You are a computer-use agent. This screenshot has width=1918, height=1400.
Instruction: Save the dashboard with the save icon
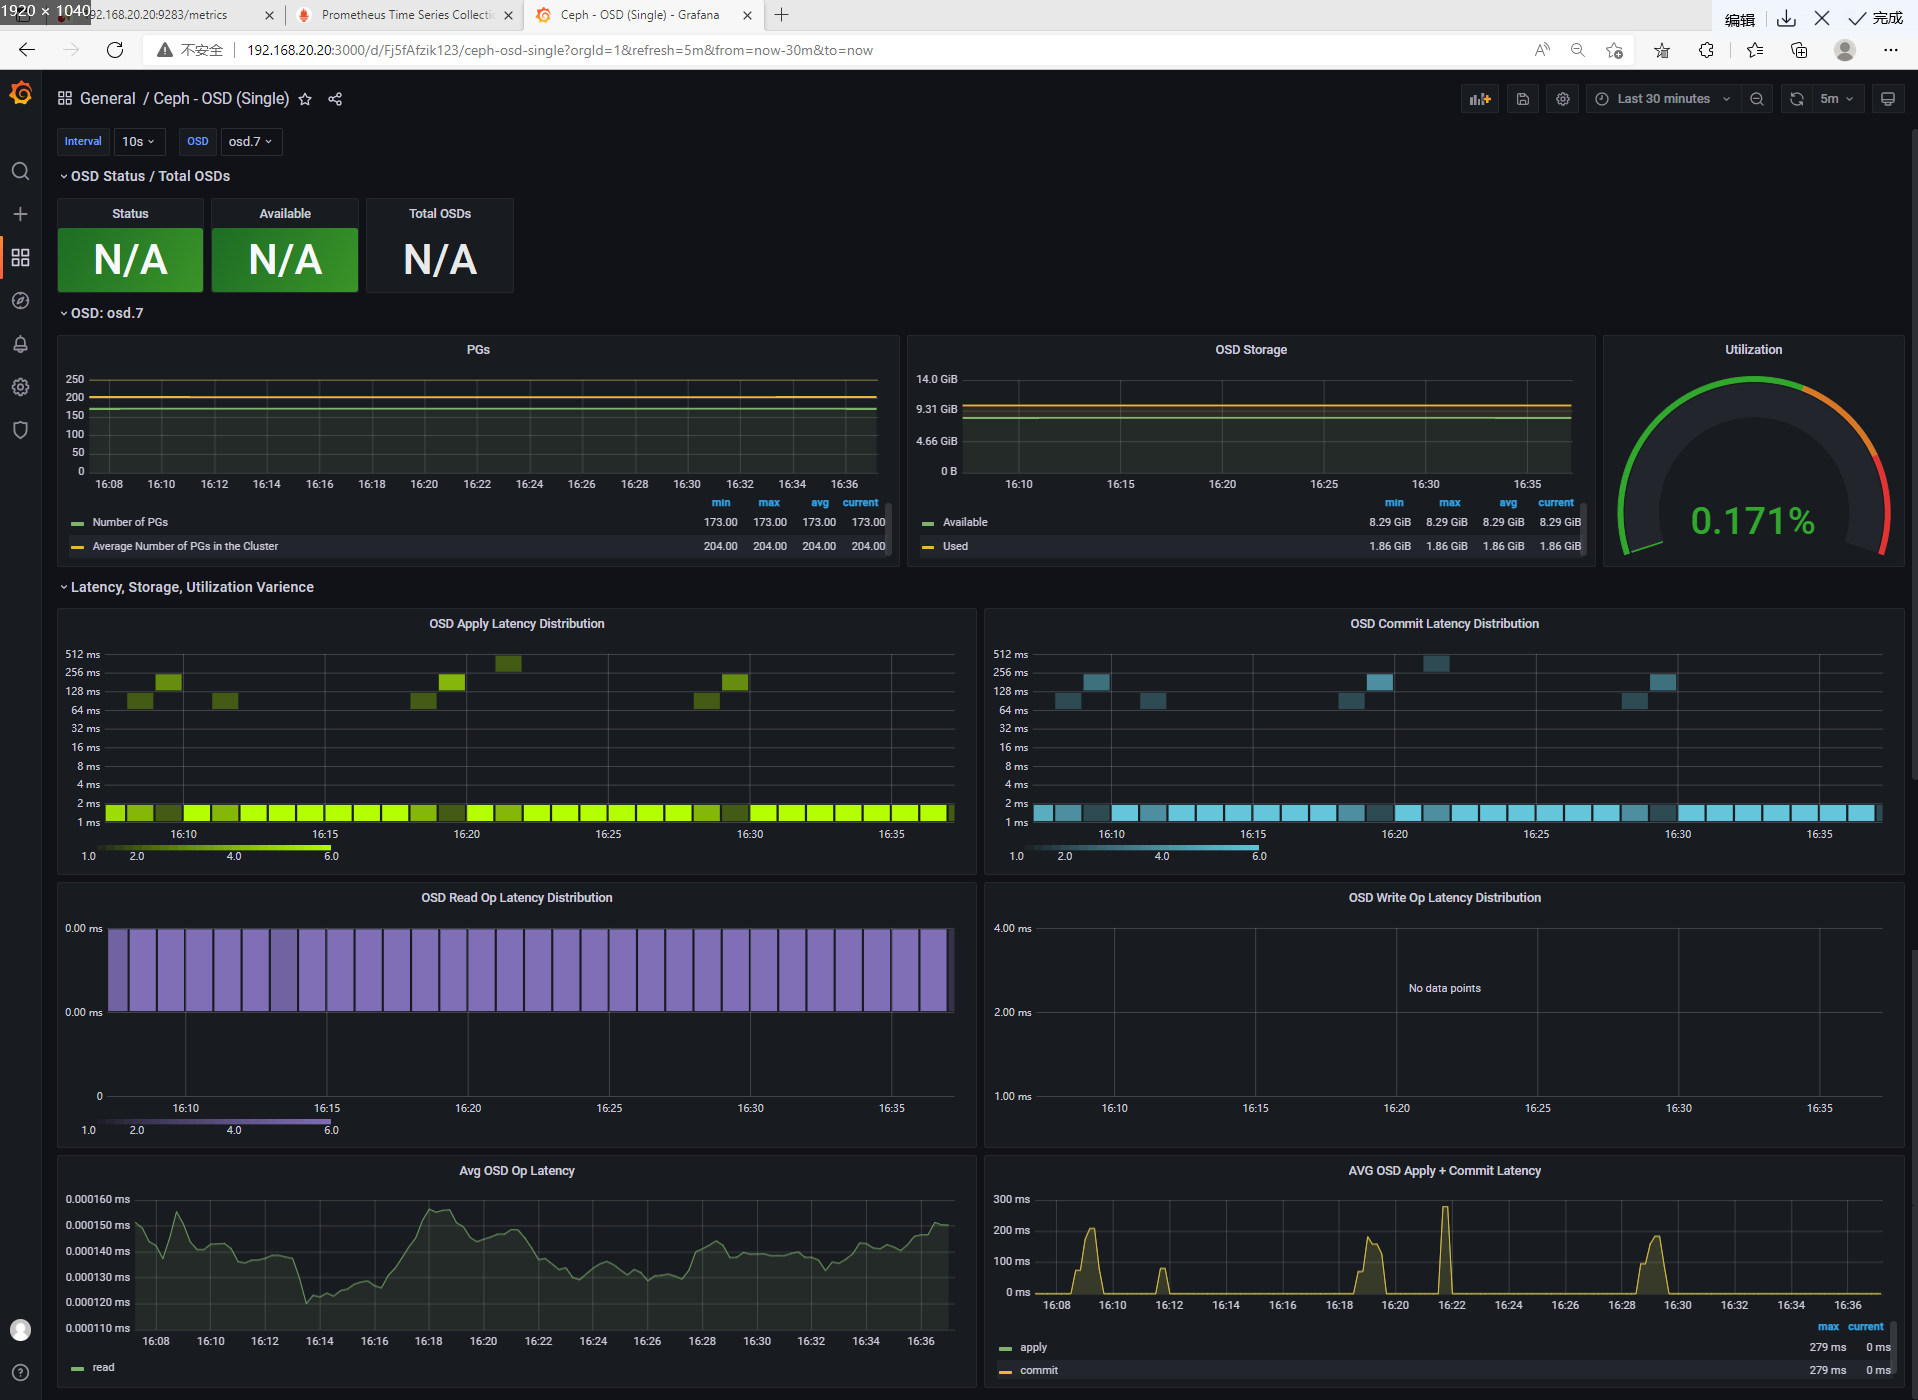click(x=1522, y=99)
